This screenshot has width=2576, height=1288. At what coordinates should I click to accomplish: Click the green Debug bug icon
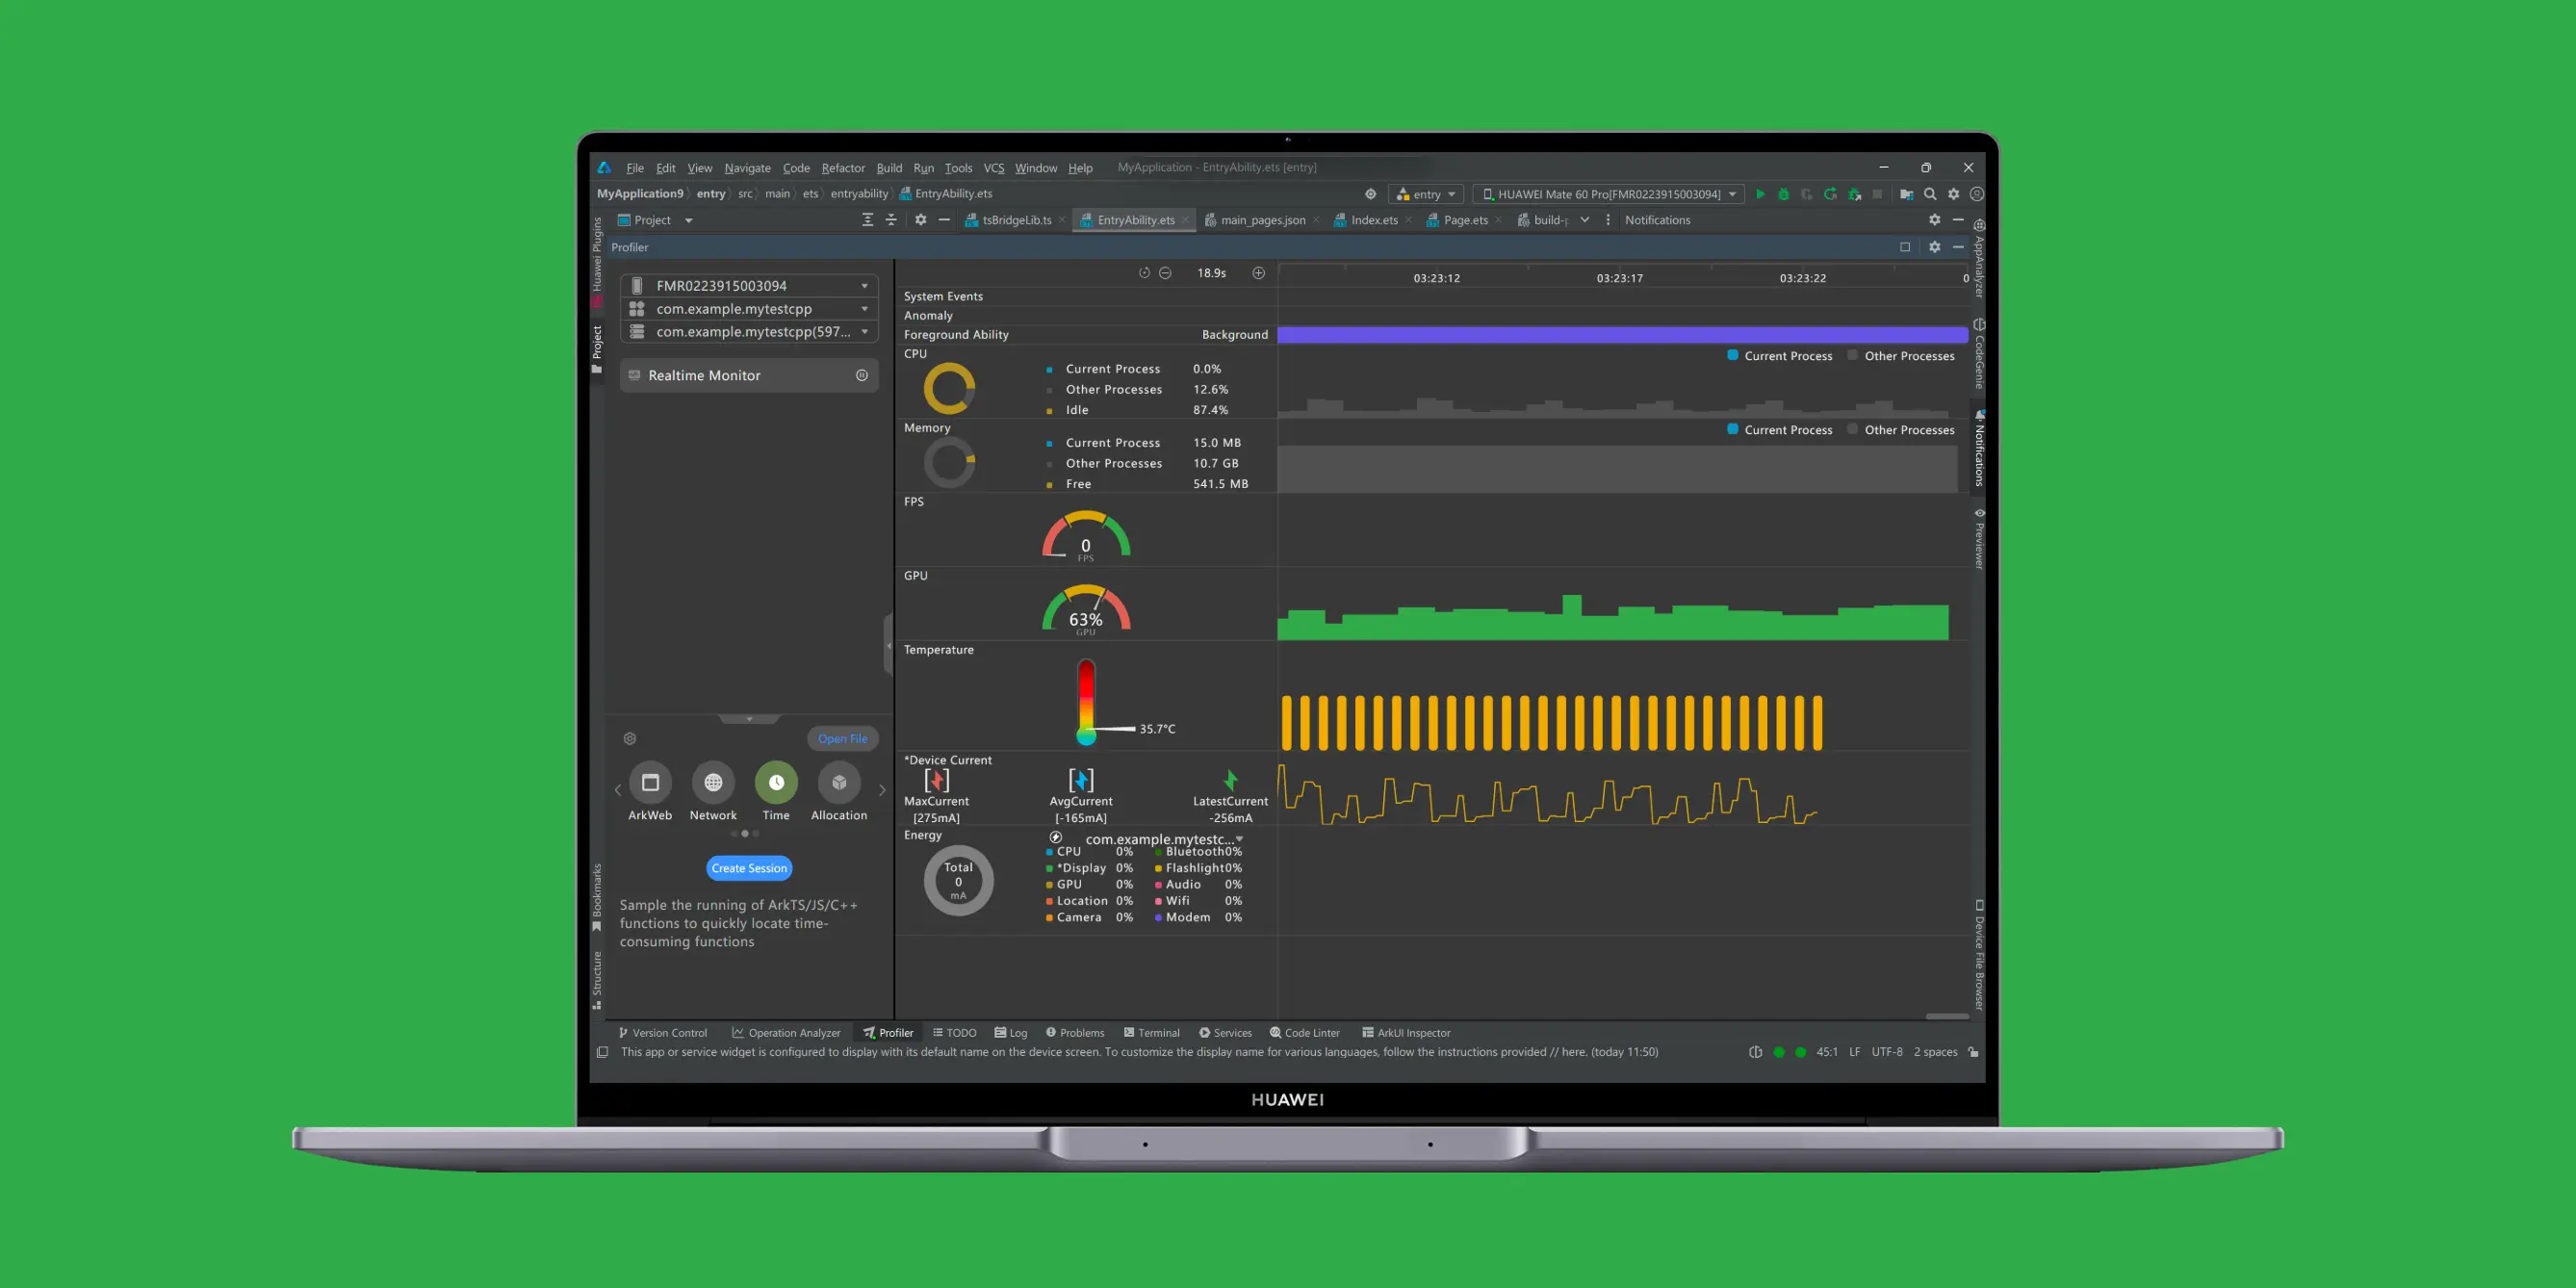coord(1783,194)
